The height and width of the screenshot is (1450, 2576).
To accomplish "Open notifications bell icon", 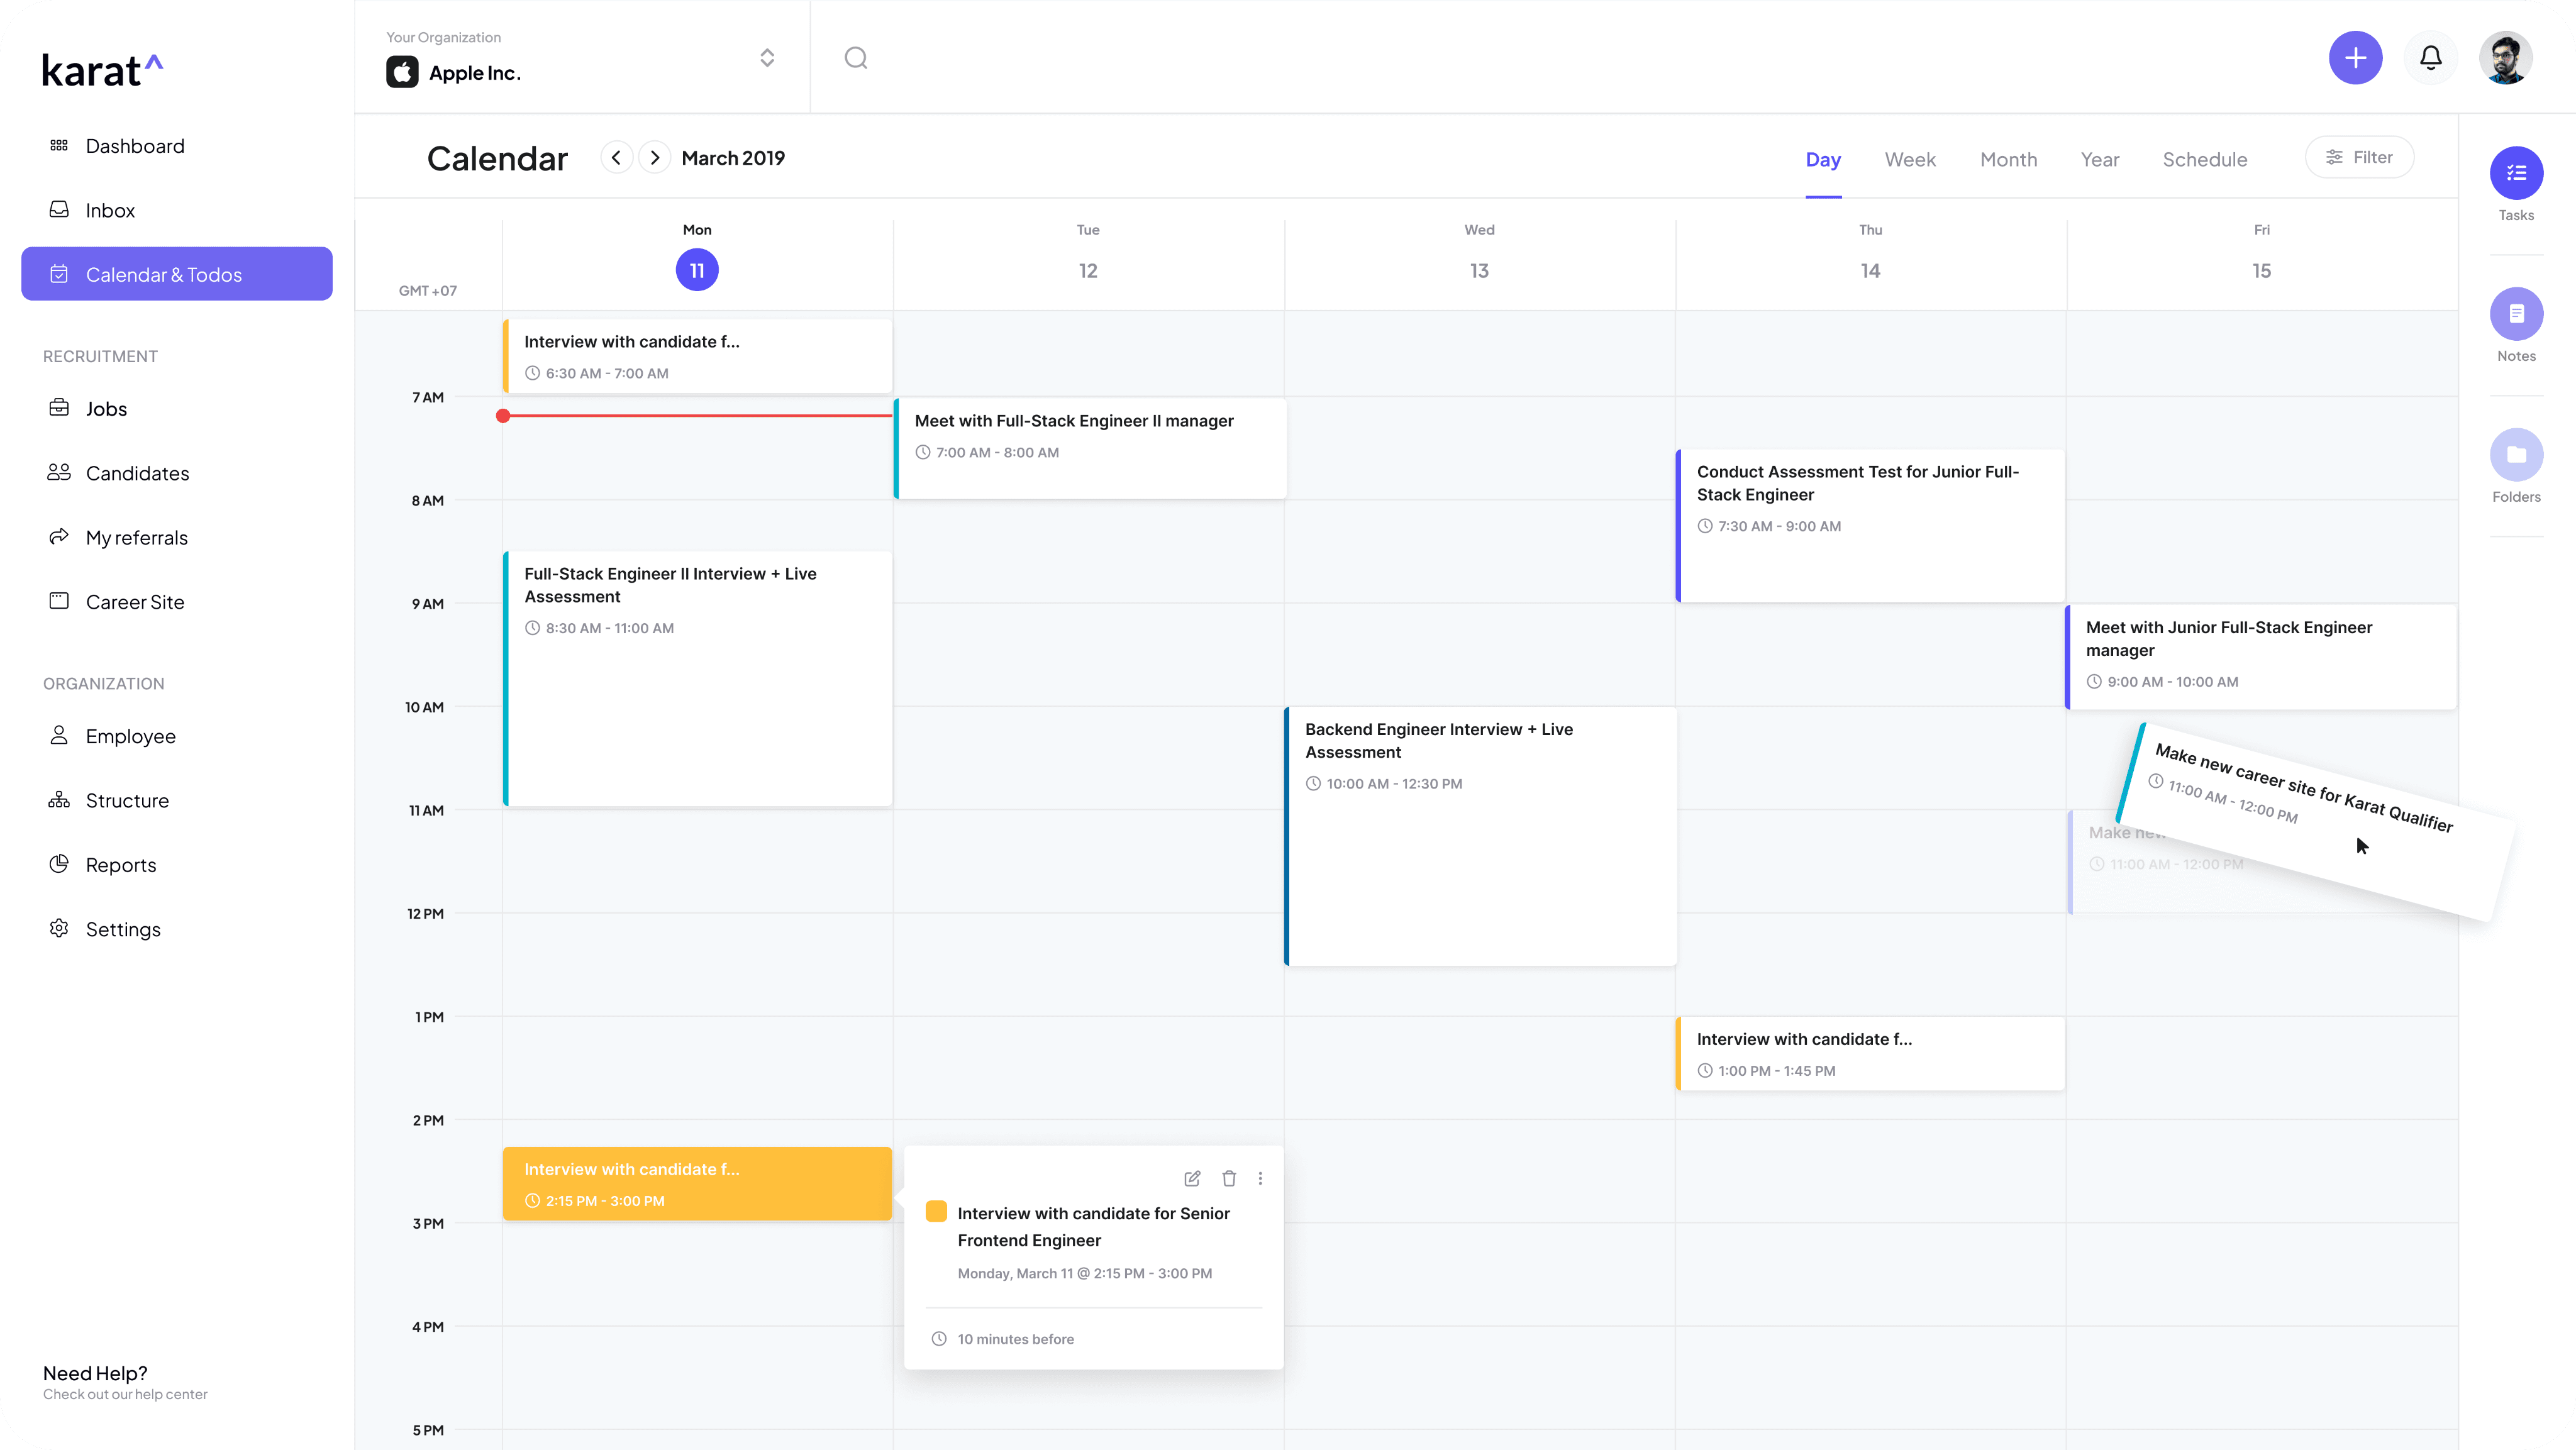I will click(x=2430, y=58).
